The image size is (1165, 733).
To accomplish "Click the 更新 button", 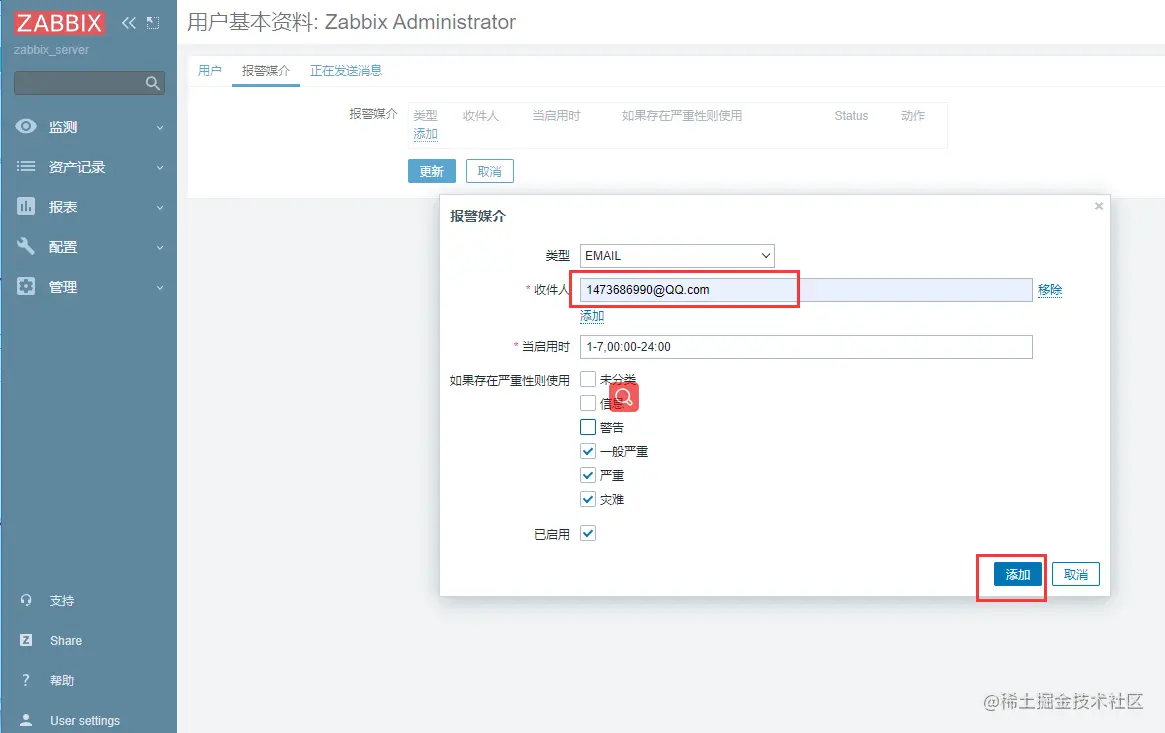I will 432,171.
